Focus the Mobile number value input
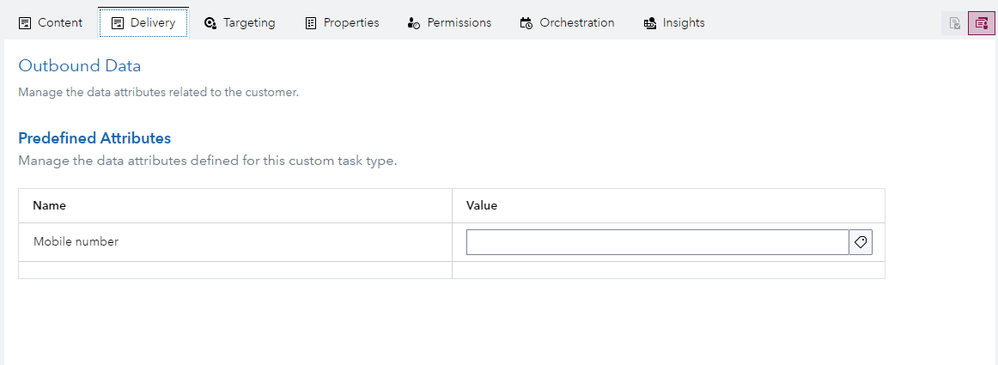The width and height of the screenshot is (998, 365). tap(657, 242)
